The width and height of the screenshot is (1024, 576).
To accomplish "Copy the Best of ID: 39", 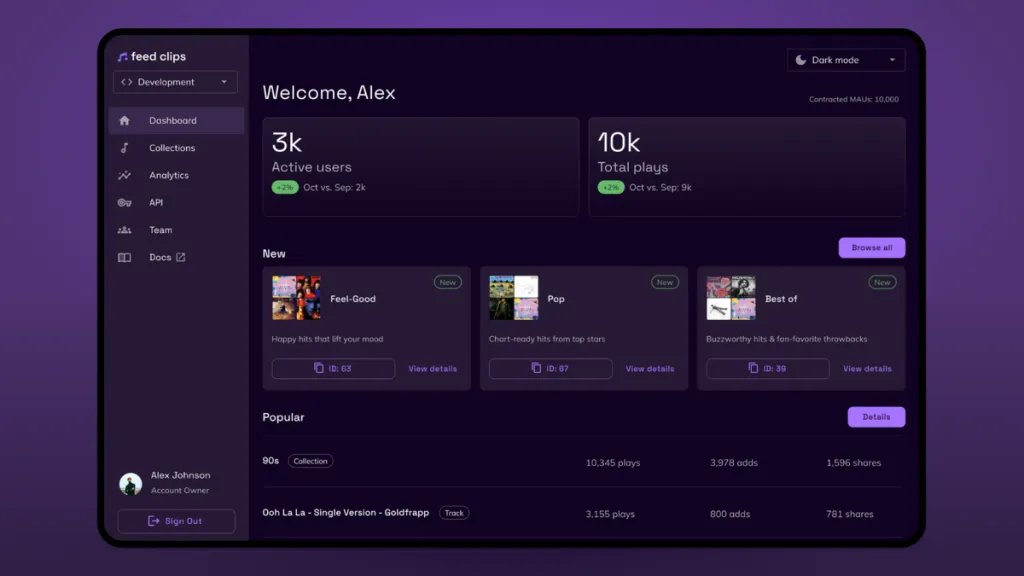I will tap(767, 369).
